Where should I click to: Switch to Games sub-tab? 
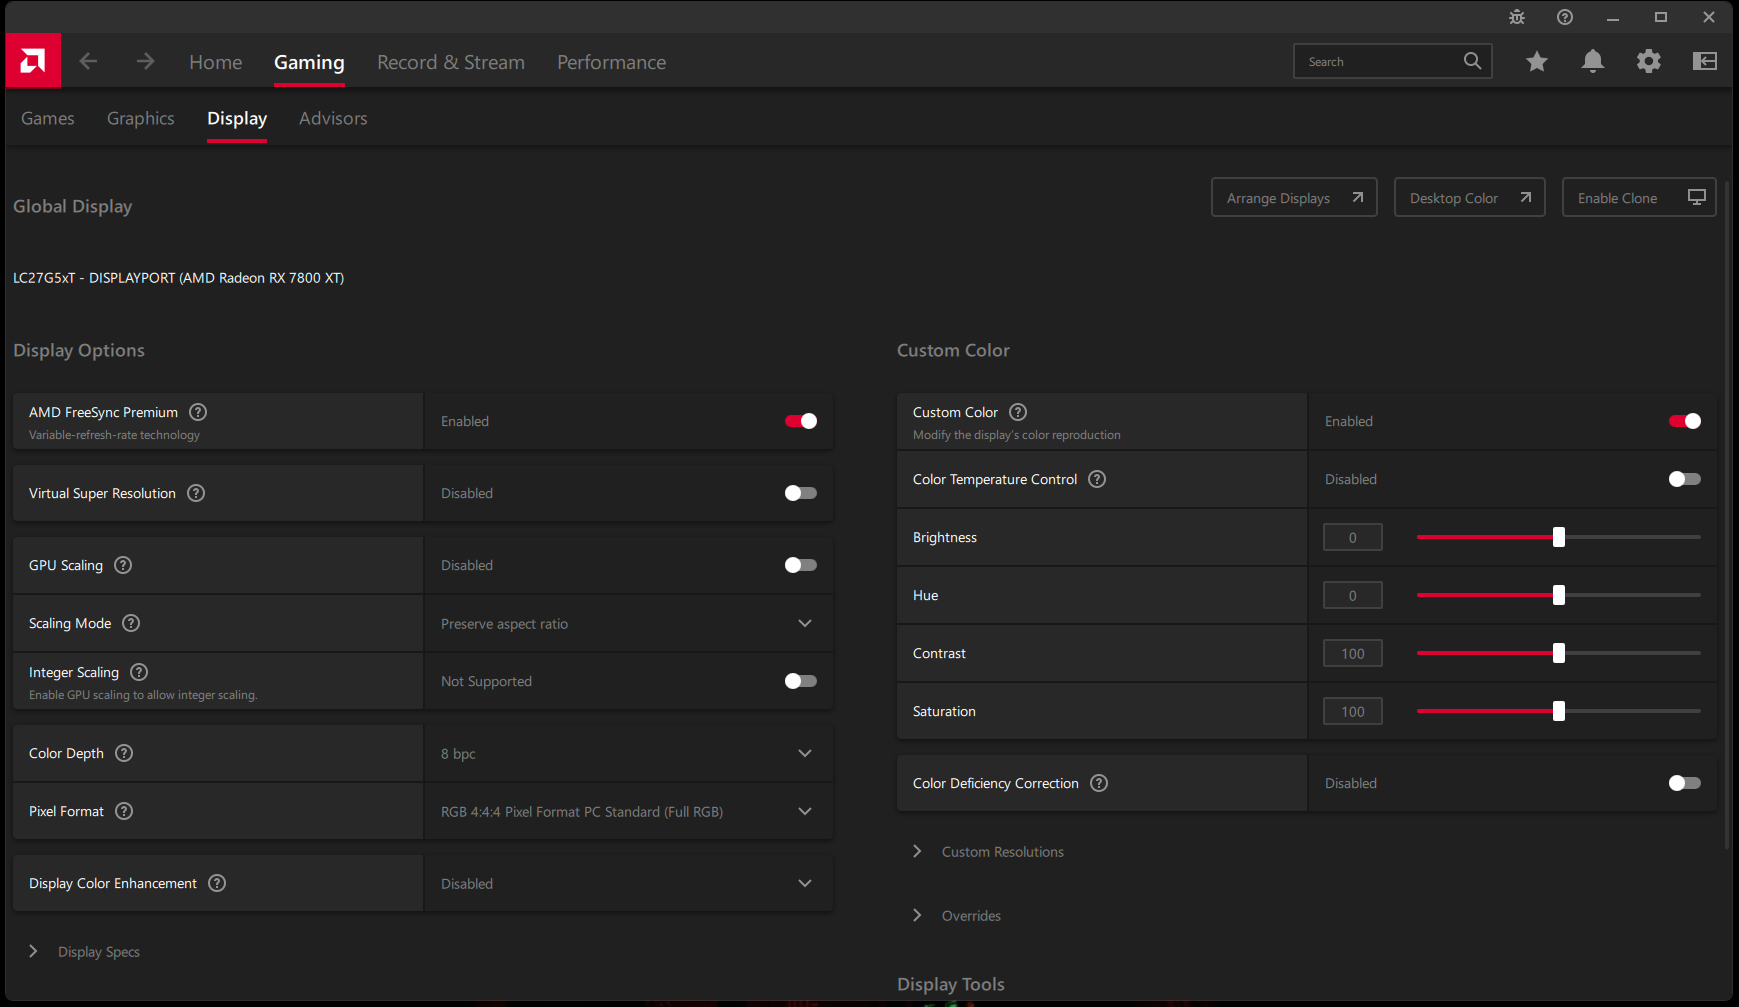pyautogui.click(x=48, y=118)
